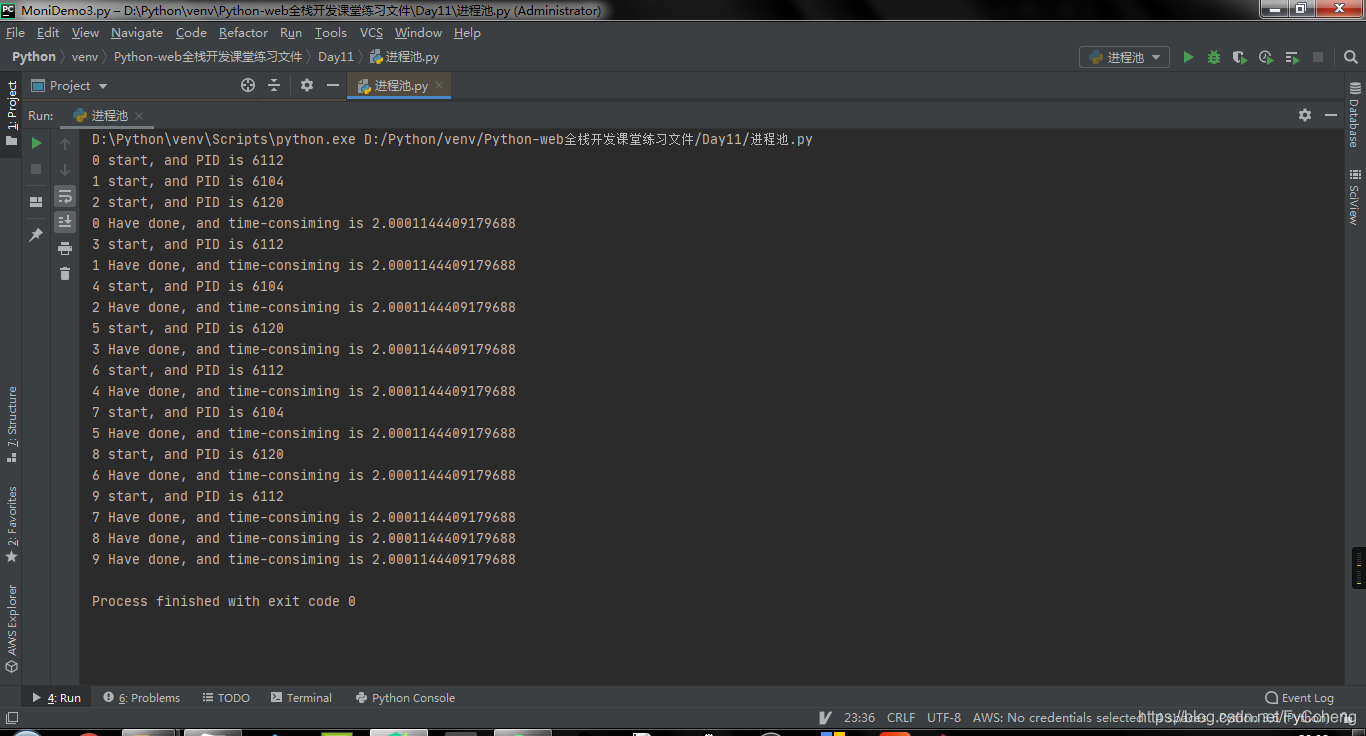Click the Profile run icon with clock
This screenshot has height=736, width=1366.
pos(1266,58)
